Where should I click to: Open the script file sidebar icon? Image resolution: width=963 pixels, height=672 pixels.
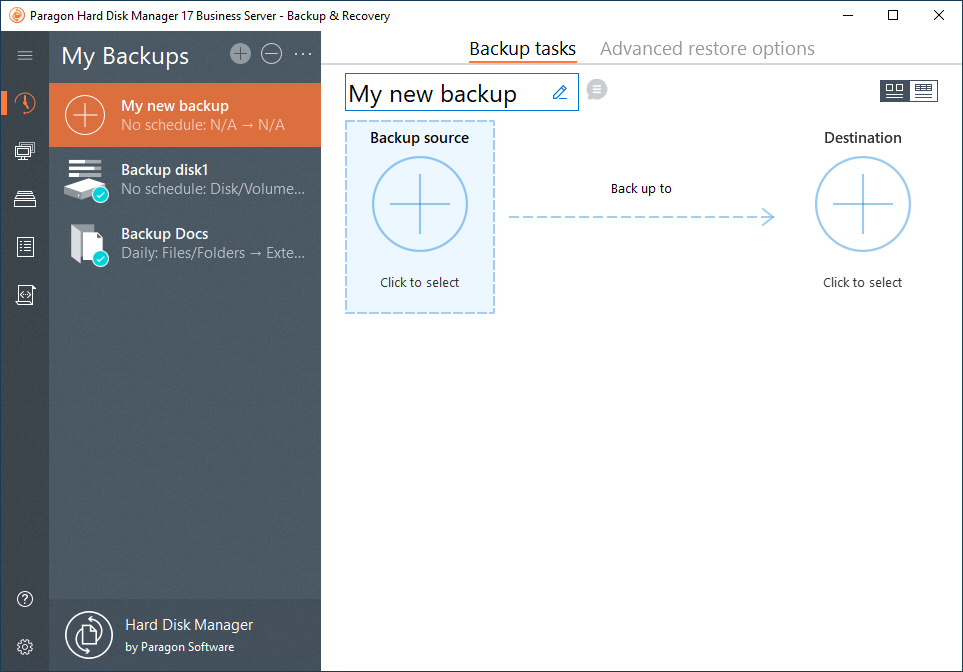click(25, 295)
